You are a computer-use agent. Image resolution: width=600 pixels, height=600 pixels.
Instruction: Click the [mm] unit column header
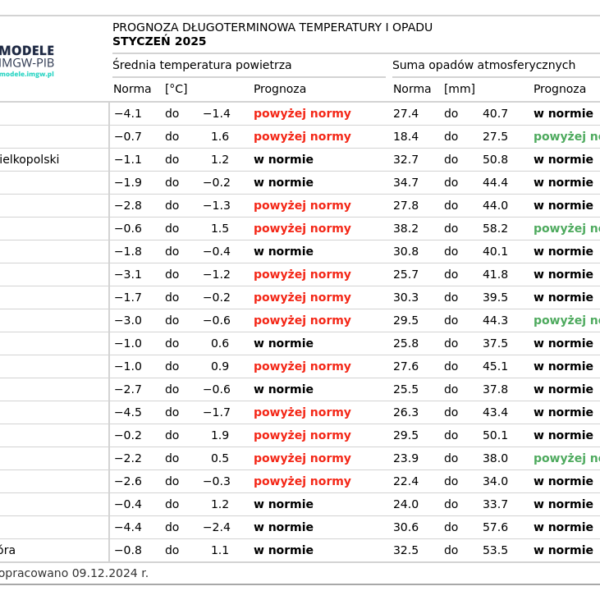point(459,89)
